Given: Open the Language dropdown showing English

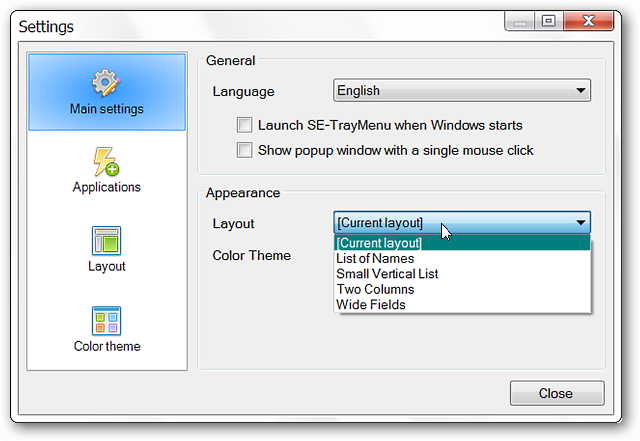Looking at the screenshot, I should (462, 90).
